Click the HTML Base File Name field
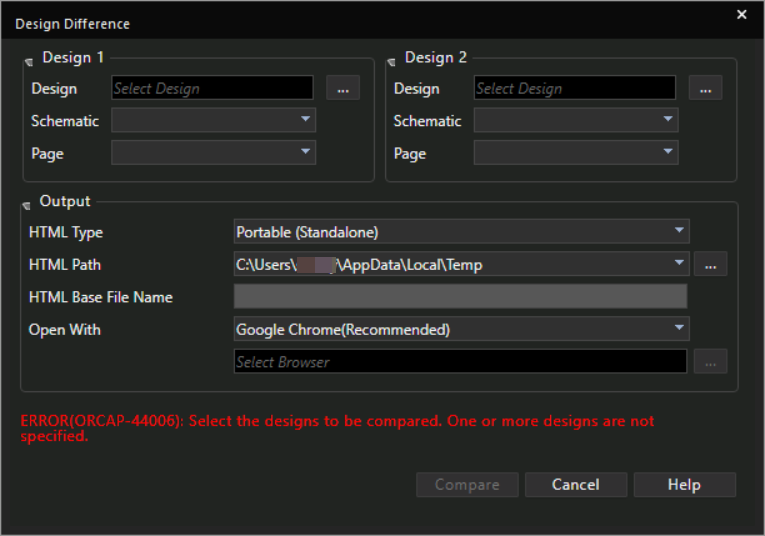 pos(460,297)
